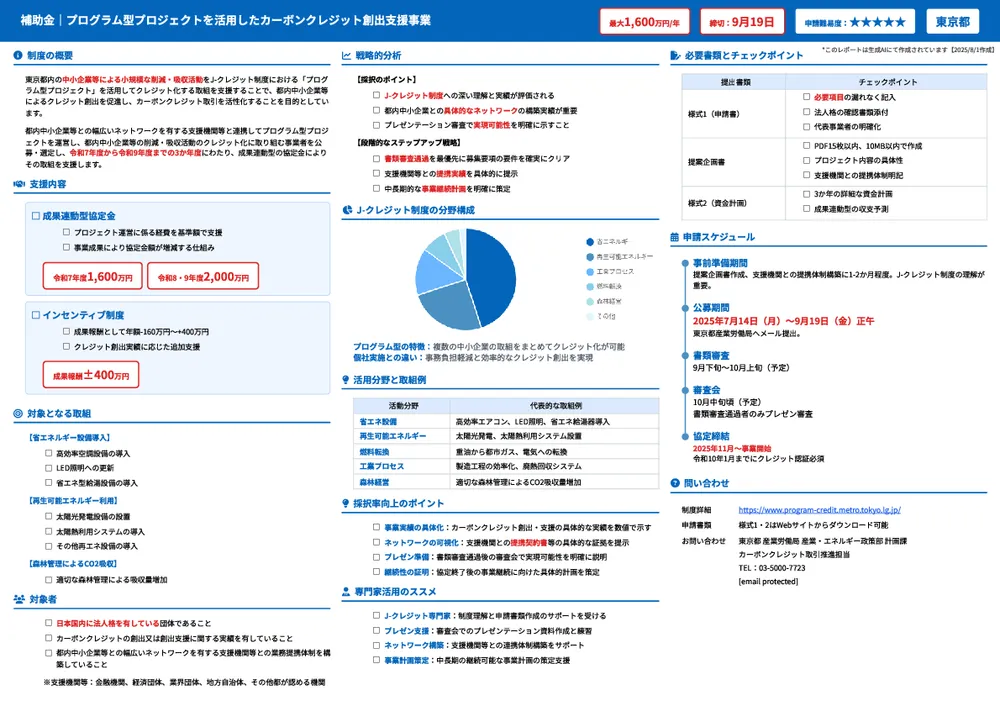Tick the 必要項目の漏れなく記入 checkbox

pos(806,97)
